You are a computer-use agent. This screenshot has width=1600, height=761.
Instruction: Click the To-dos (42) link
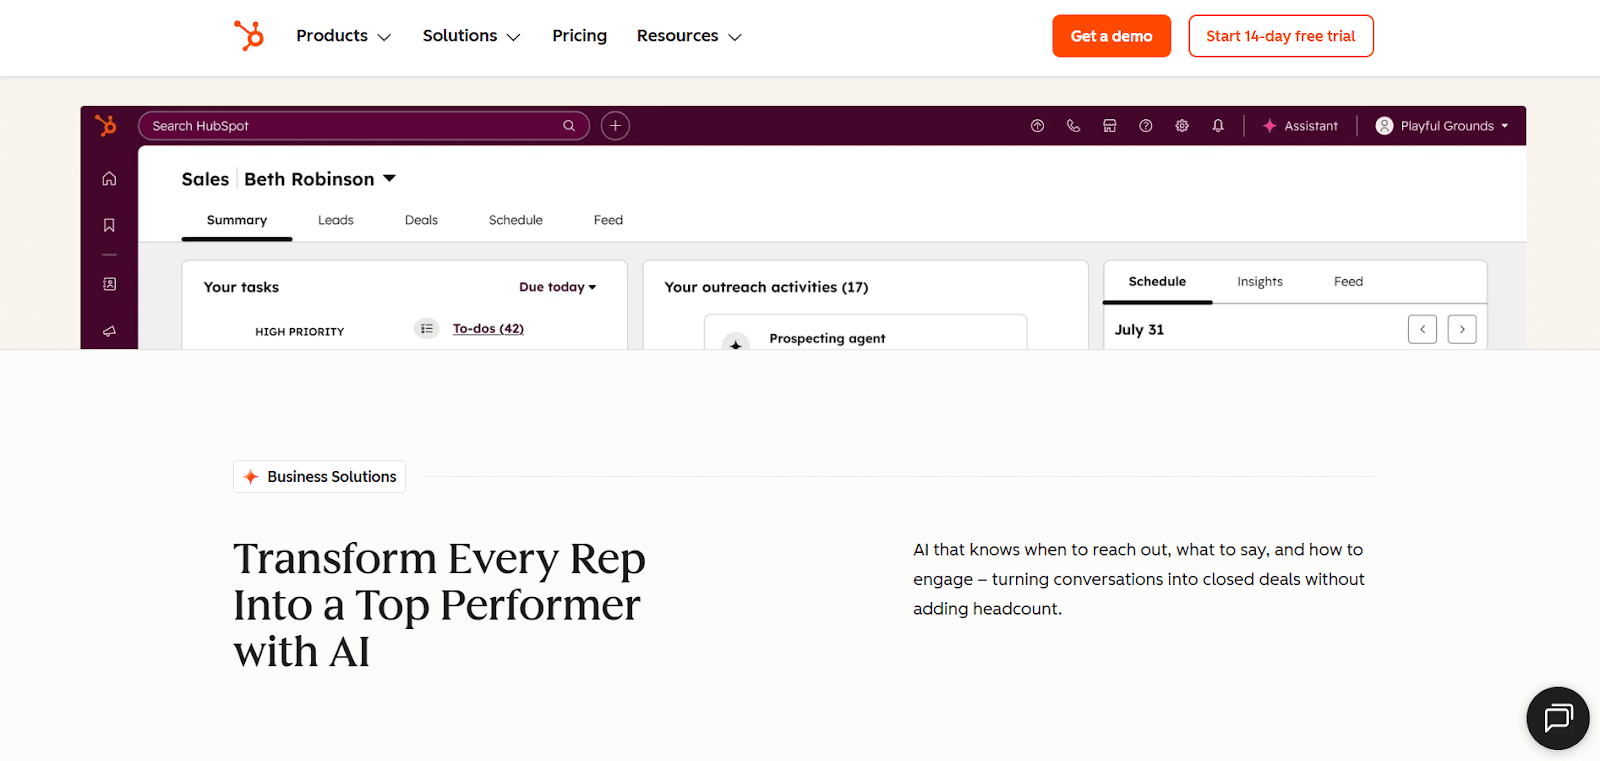click(x=488, y=329)
